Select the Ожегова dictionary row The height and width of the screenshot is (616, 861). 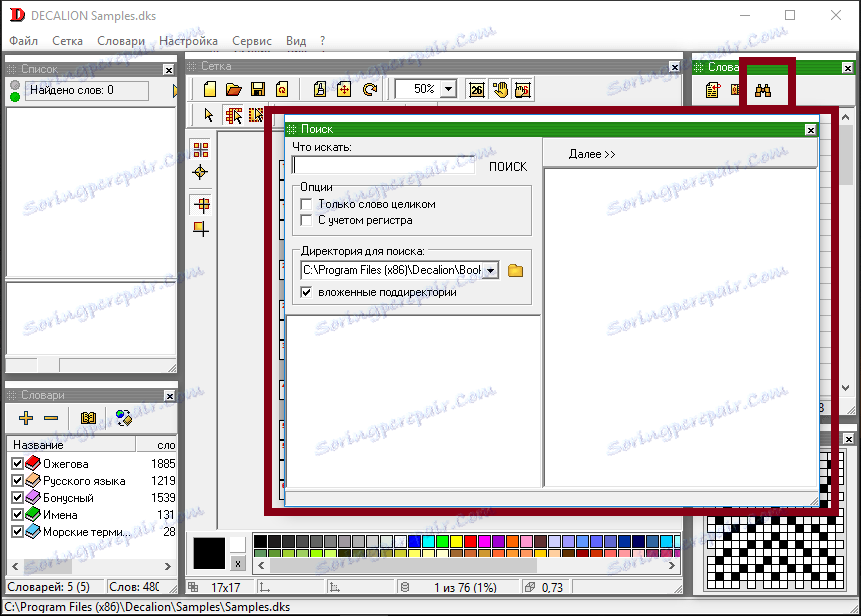coord(93,463)
